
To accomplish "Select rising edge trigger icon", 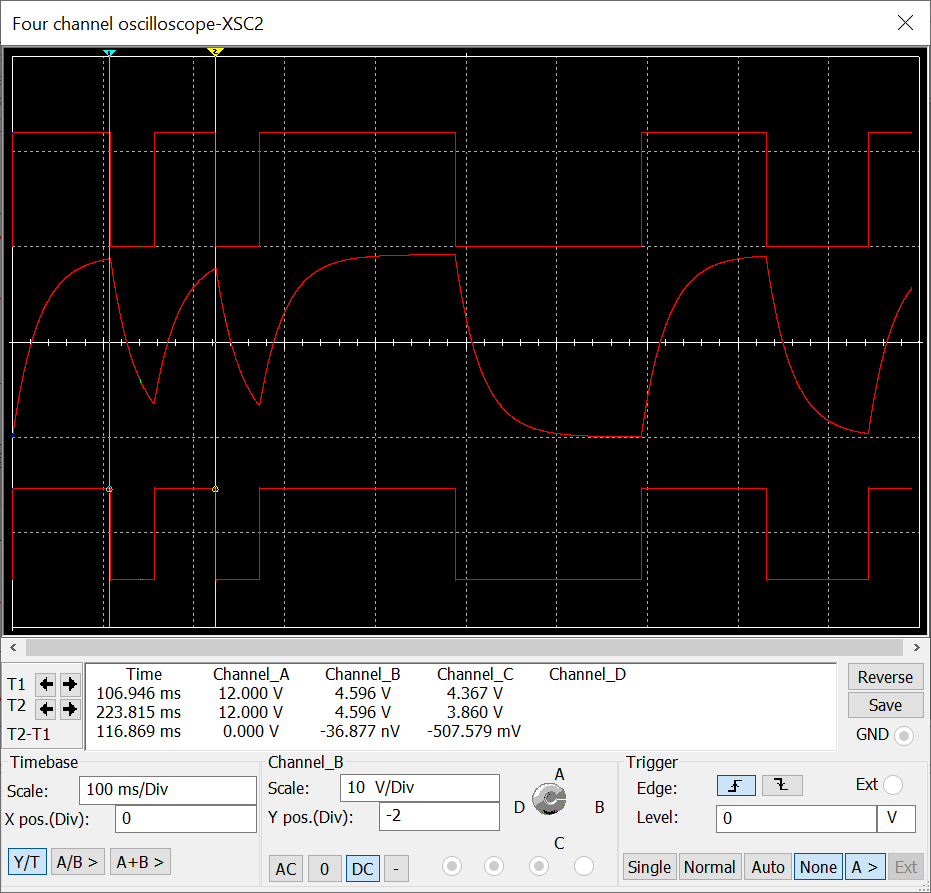I will pos(736,786).
